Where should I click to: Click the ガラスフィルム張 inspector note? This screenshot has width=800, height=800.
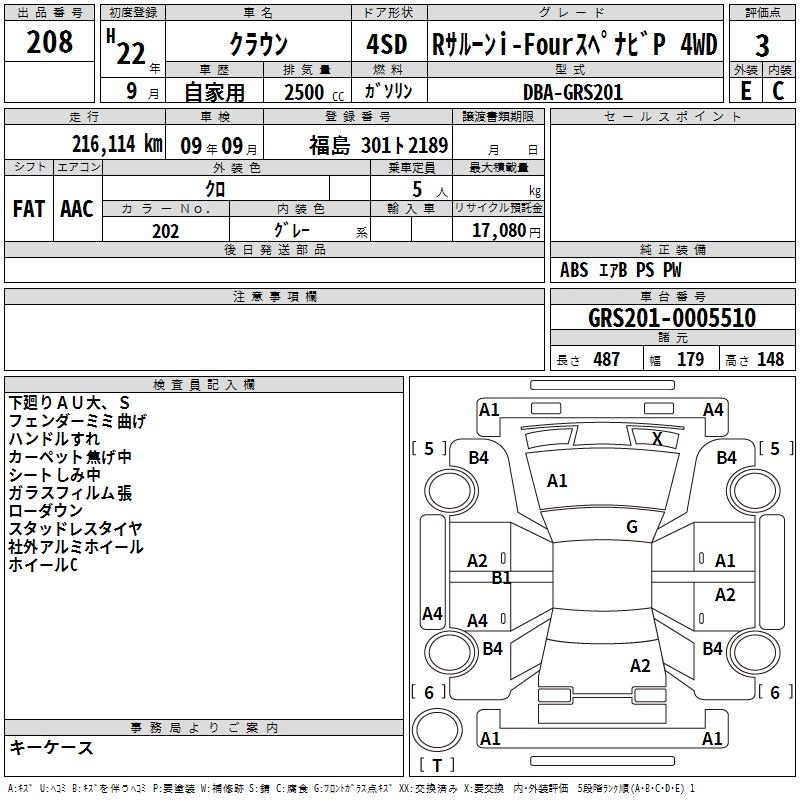click(70, 493)
